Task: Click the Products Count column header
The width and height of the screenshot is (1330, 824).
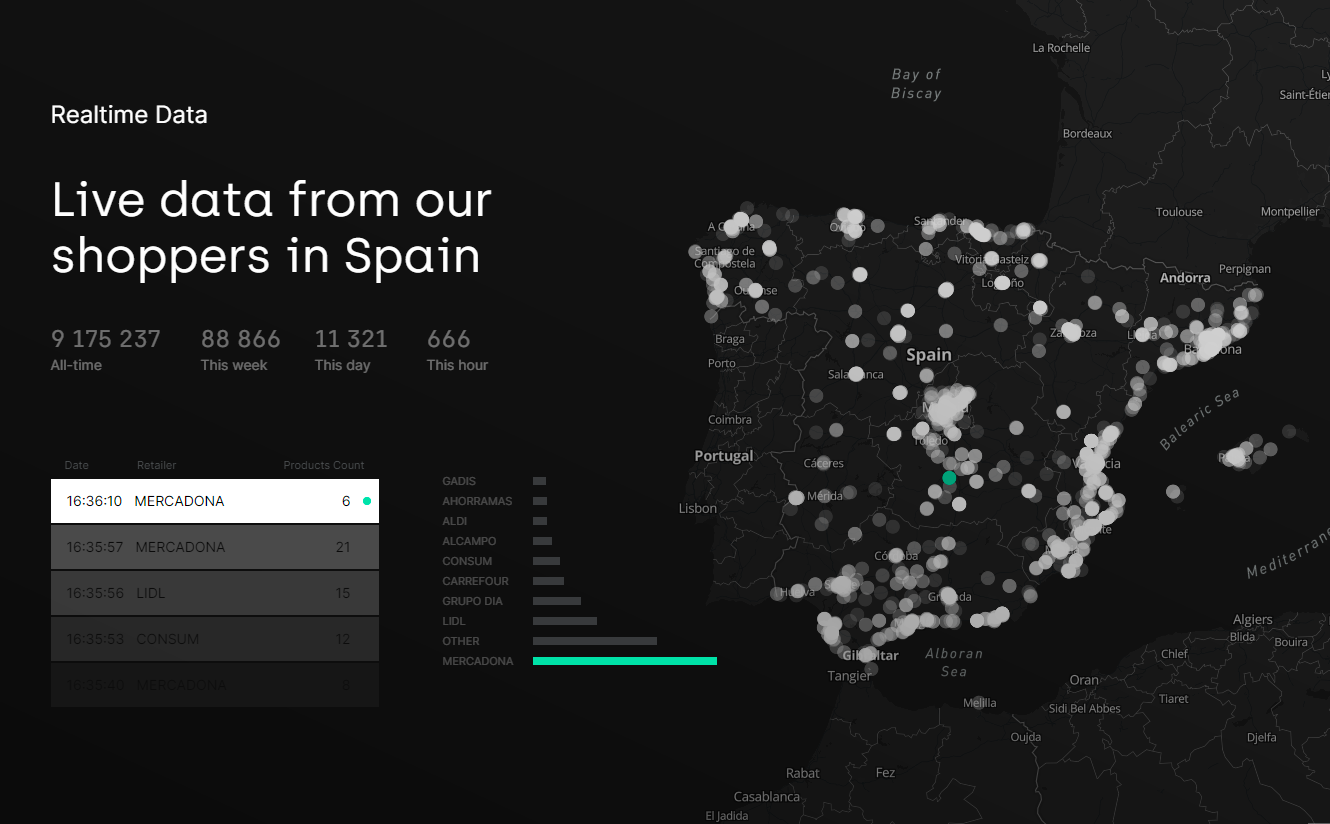Action: click(x=323, y=465)
